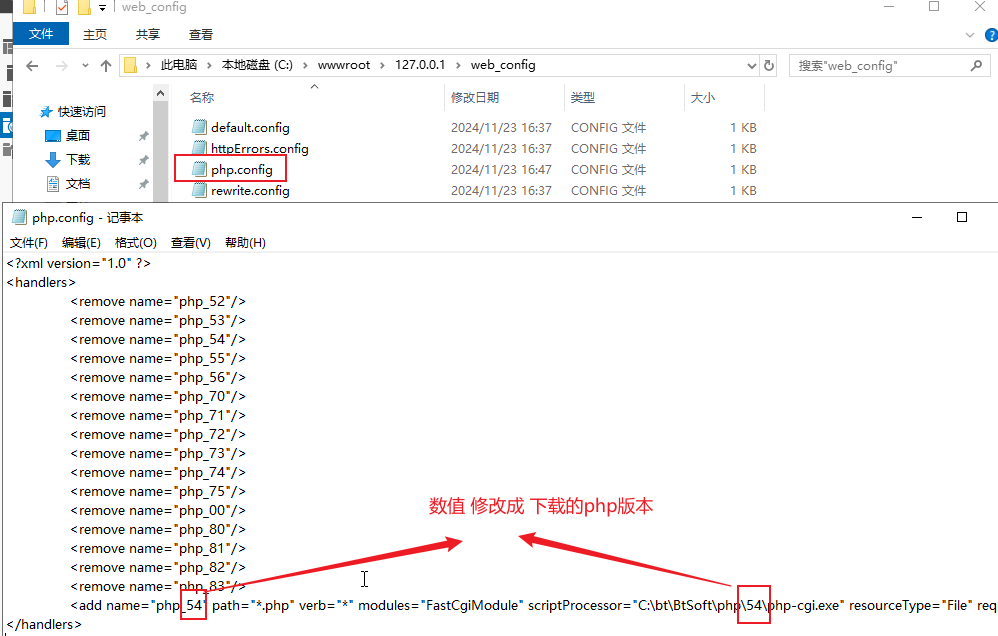Click FastCgiModule text in add line
Screen dimensions: 998x636
tap(472, 605)
